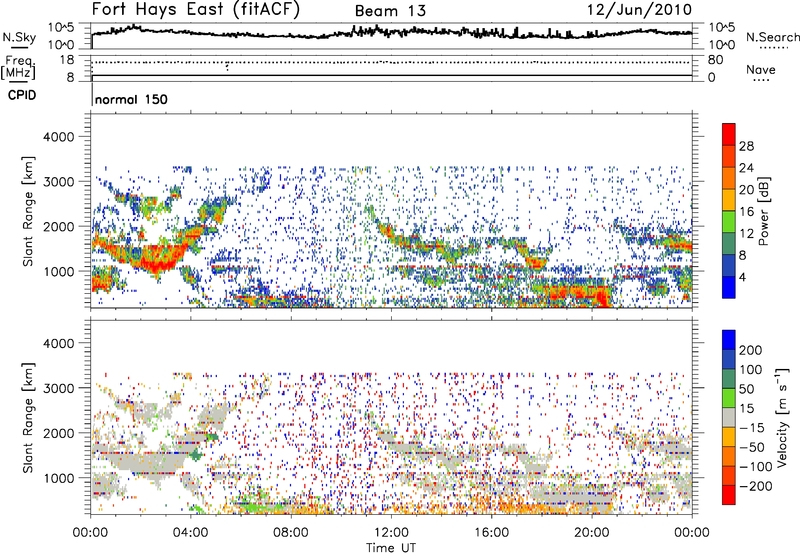This screenshot has width=800, height=554.
Task: Click the 'Velocity [m s⁻¹]' colorbar title
Action: click(782, 417)
